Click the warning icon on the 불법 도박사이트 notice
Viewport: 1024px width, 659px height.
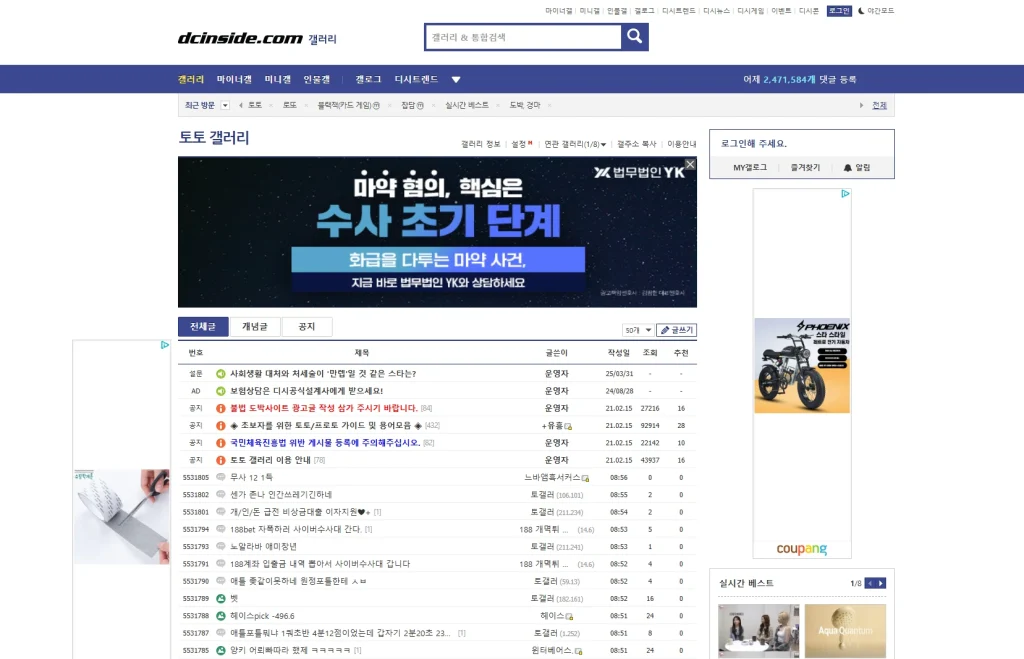pyautogui.click(x=222, y=408)
